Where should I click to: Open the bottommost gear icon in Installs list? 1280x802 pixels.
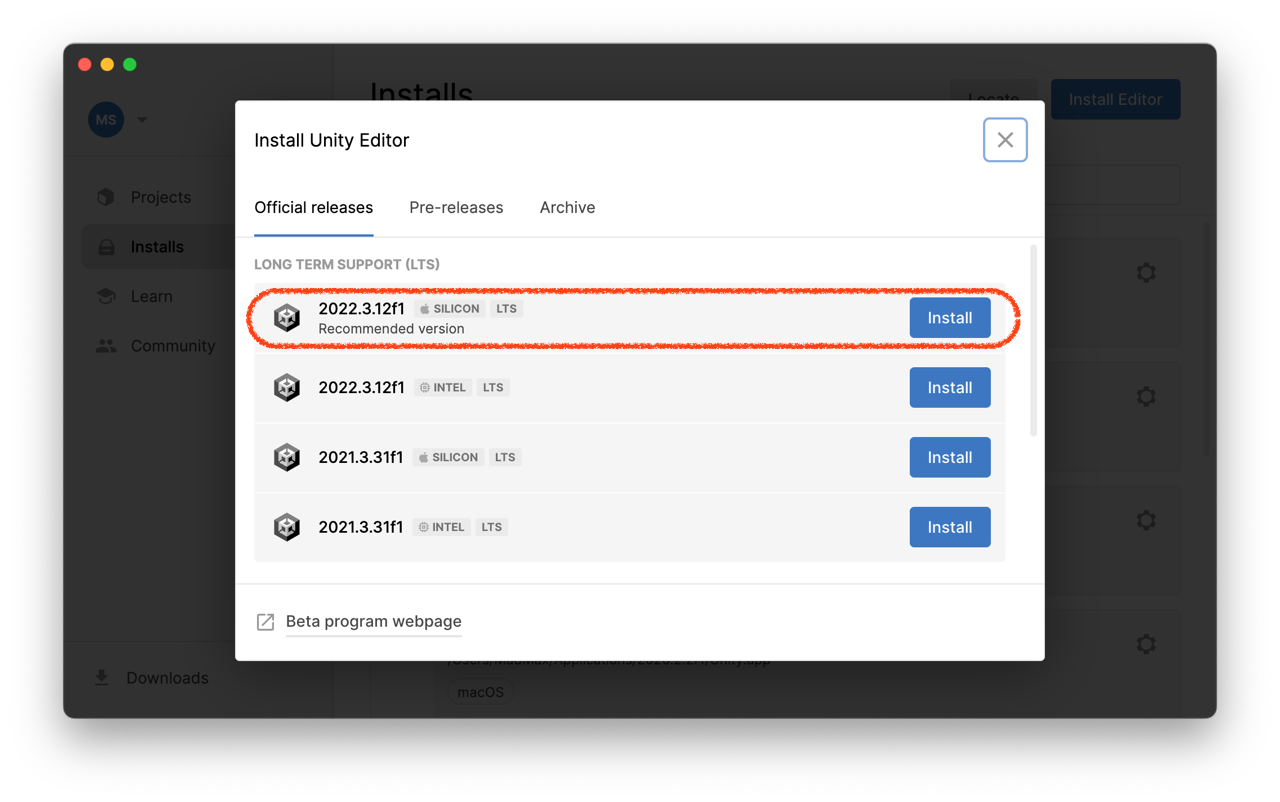[x=1146, y=645]
